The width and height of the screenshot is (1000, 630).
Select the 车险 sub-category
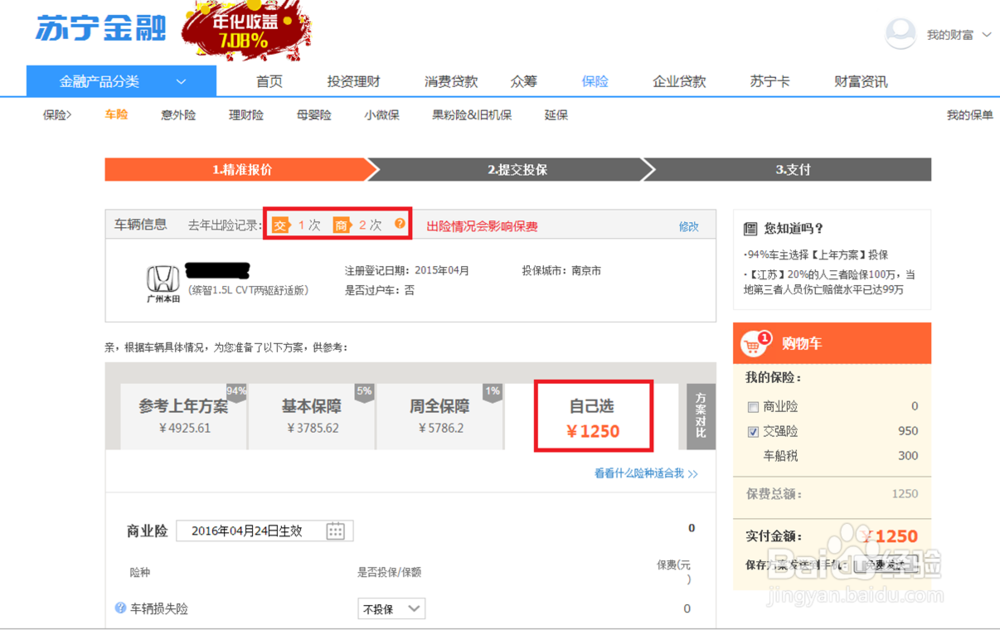(x=116, y=115)
